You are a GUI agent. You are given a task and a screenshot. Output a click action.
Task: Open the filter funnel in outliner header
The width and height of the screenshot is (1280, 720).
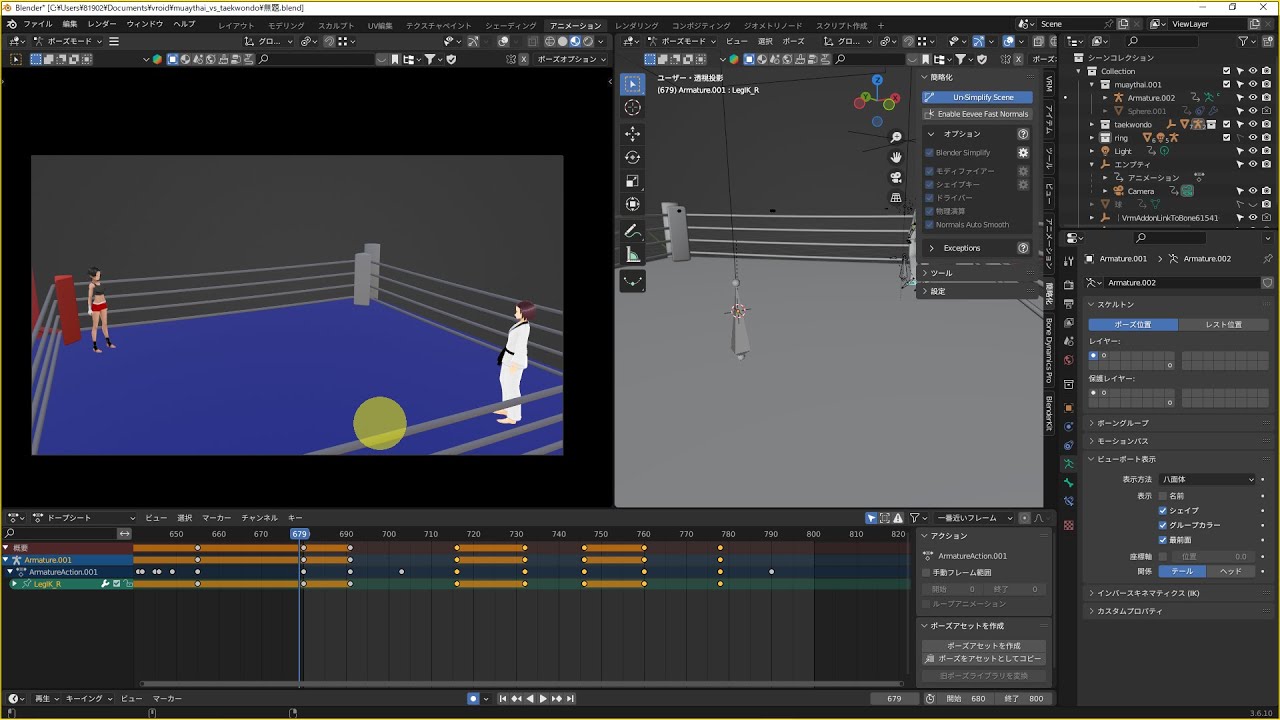1244,41
